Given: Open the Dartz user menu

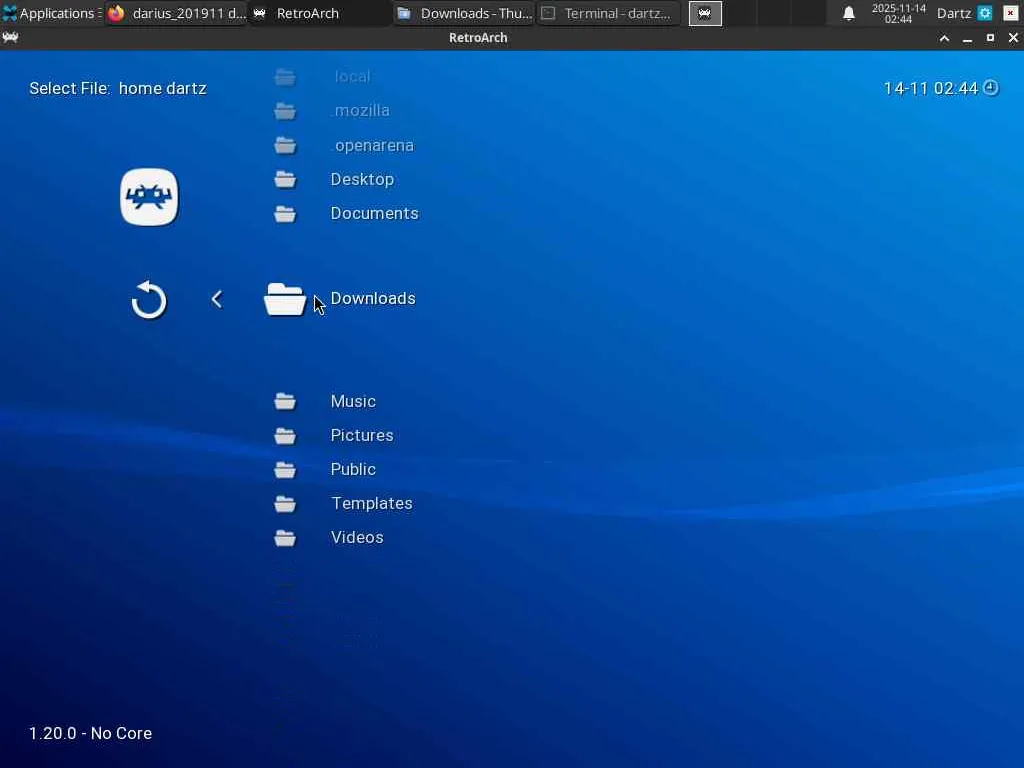Looking at the screenshot, I should (953, 13).
